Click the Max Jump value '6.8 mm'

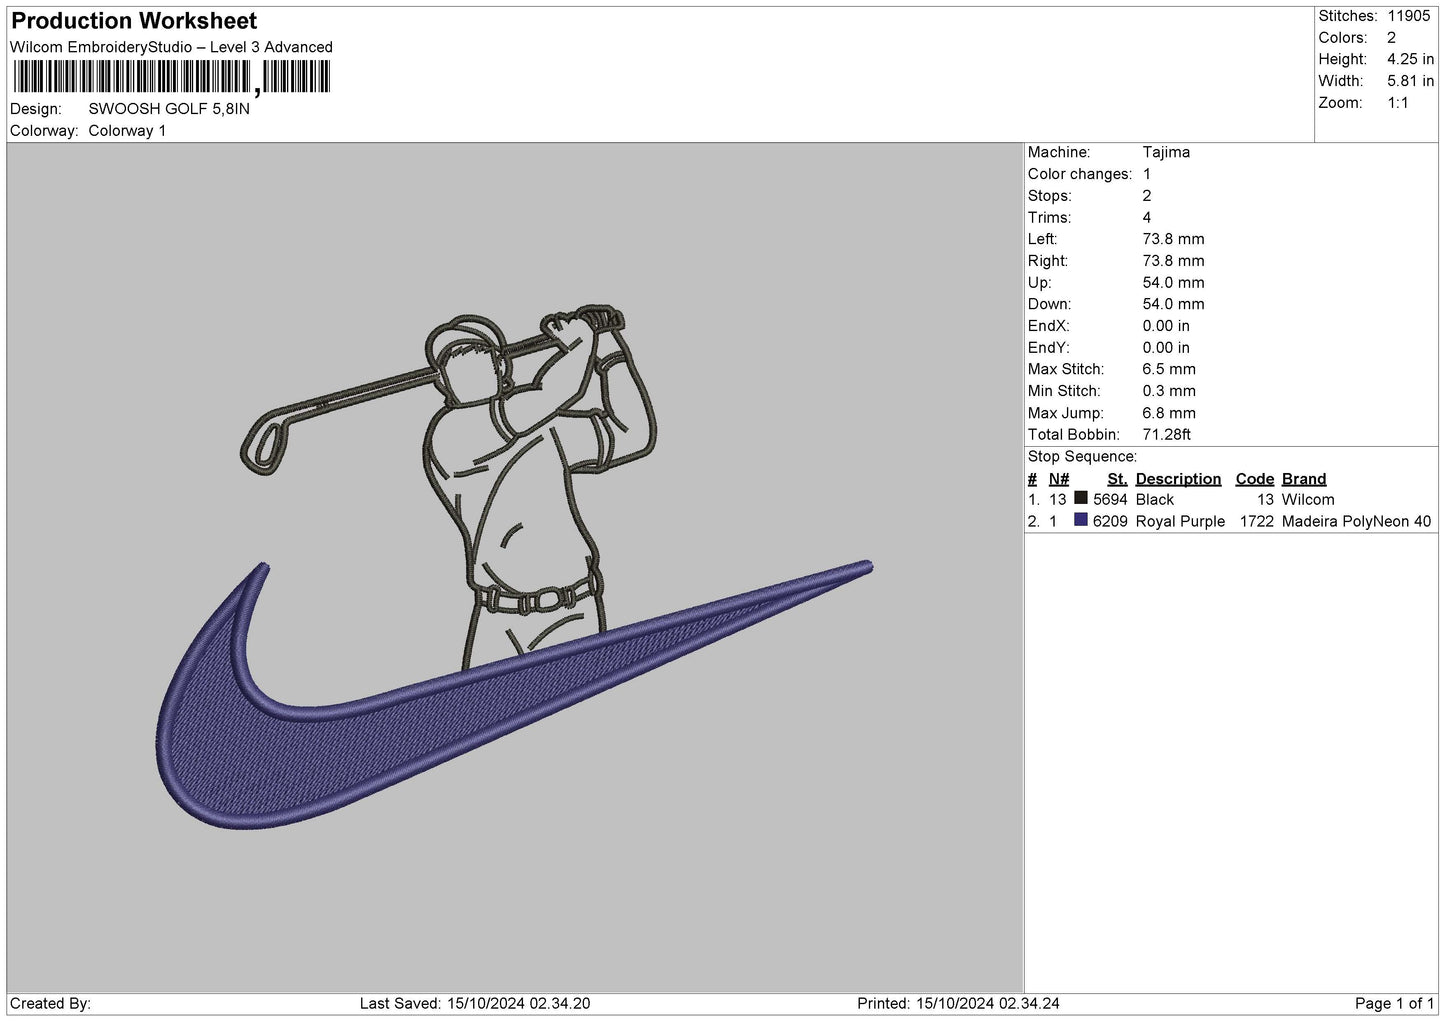(1169, 413)
